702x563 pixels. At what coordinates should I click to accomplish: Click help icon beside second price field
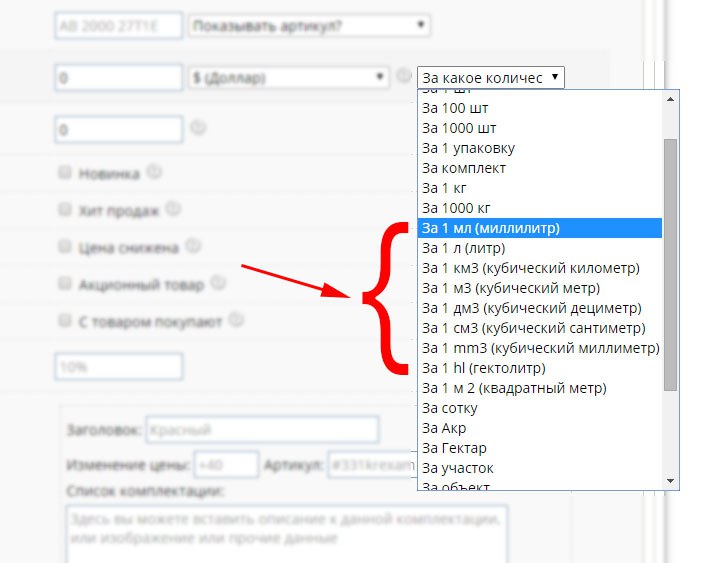(x=198, y=128)
